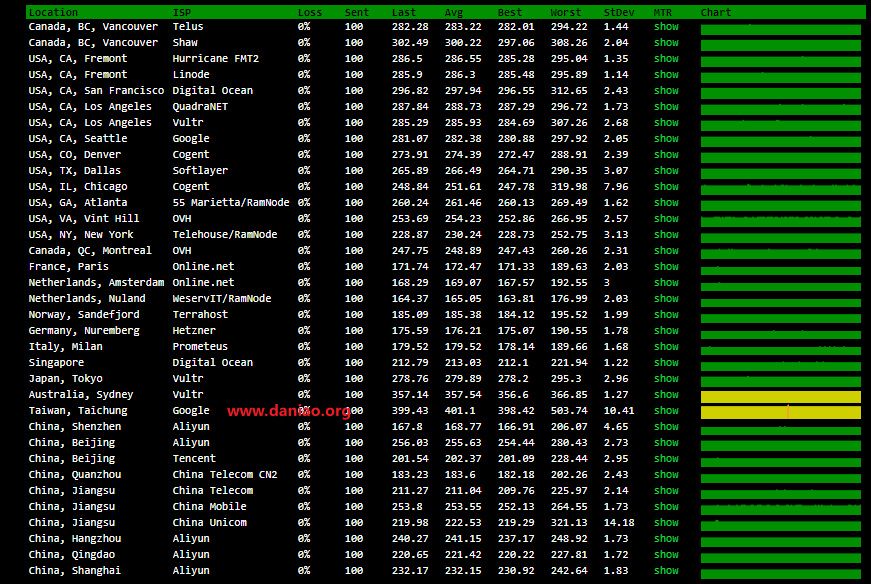Show MTR for Aliyun Shanghai
This screenshot has height=584, width=871.
coord(666,571)
